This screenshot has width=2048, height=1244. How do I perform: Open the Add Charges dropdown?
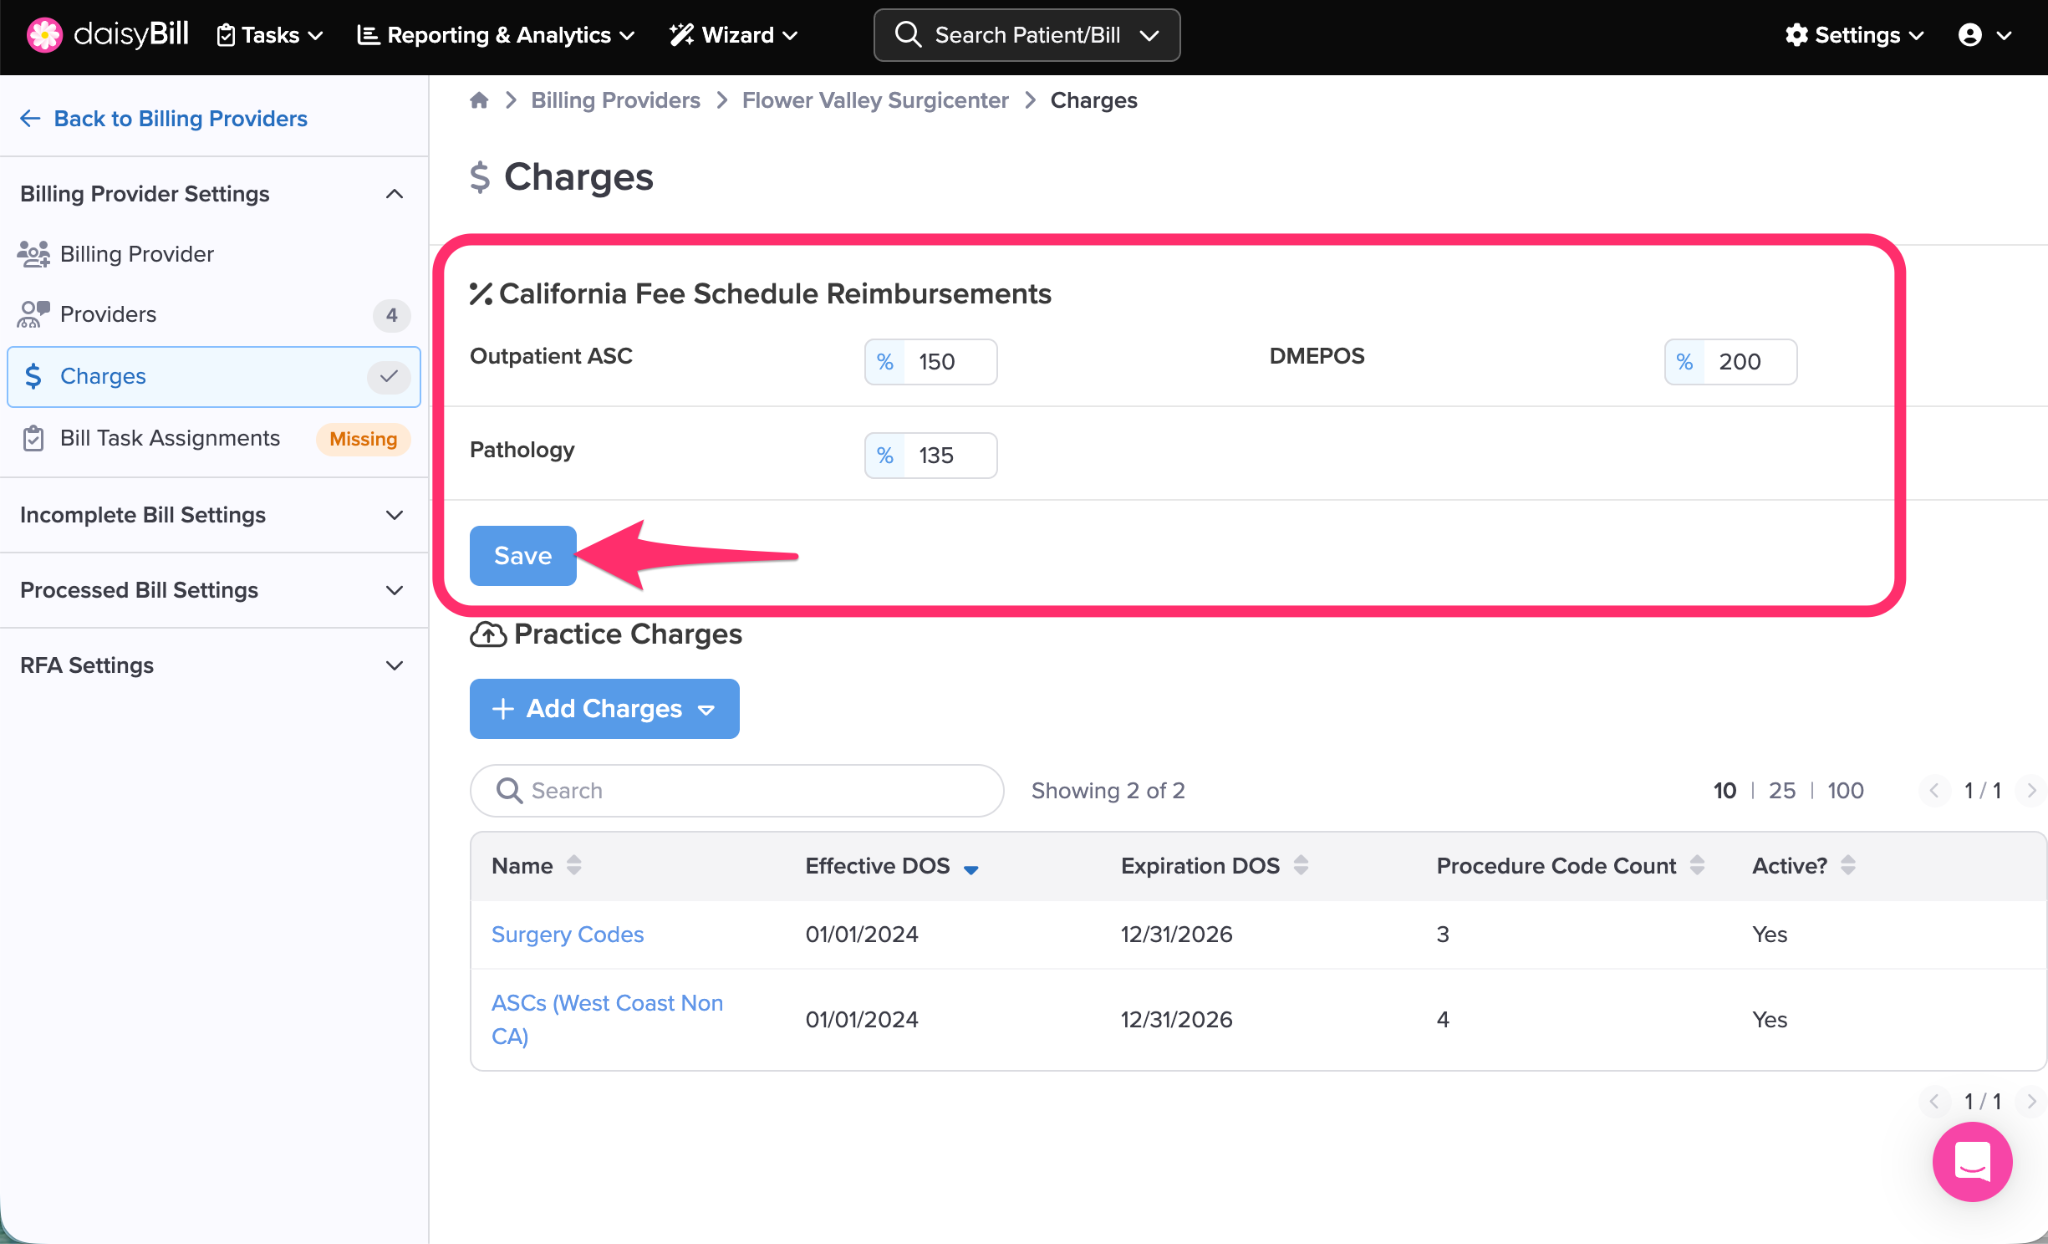pos(604,709)
